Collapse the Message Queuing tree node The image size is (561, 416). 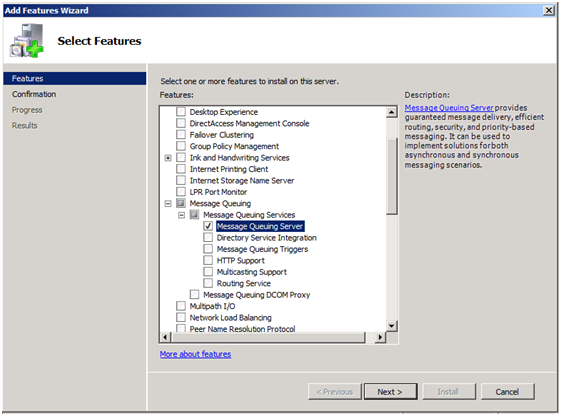point(168,204)
